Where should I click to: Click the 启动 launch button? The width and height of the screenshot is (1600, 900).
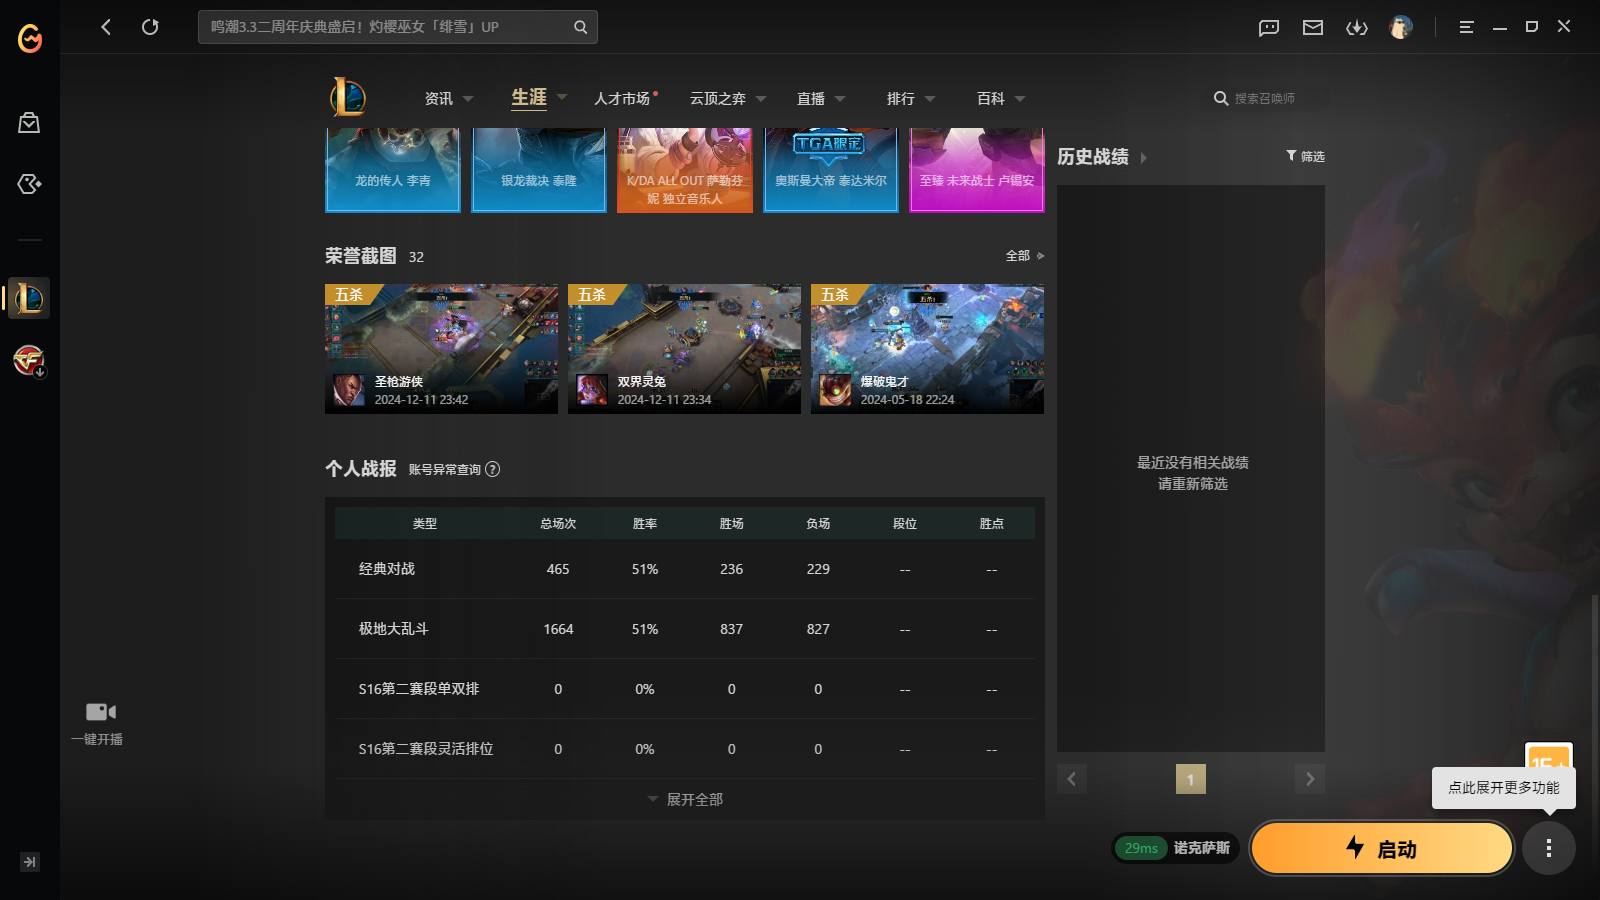pyautogui.click(x=1381, y=848)
